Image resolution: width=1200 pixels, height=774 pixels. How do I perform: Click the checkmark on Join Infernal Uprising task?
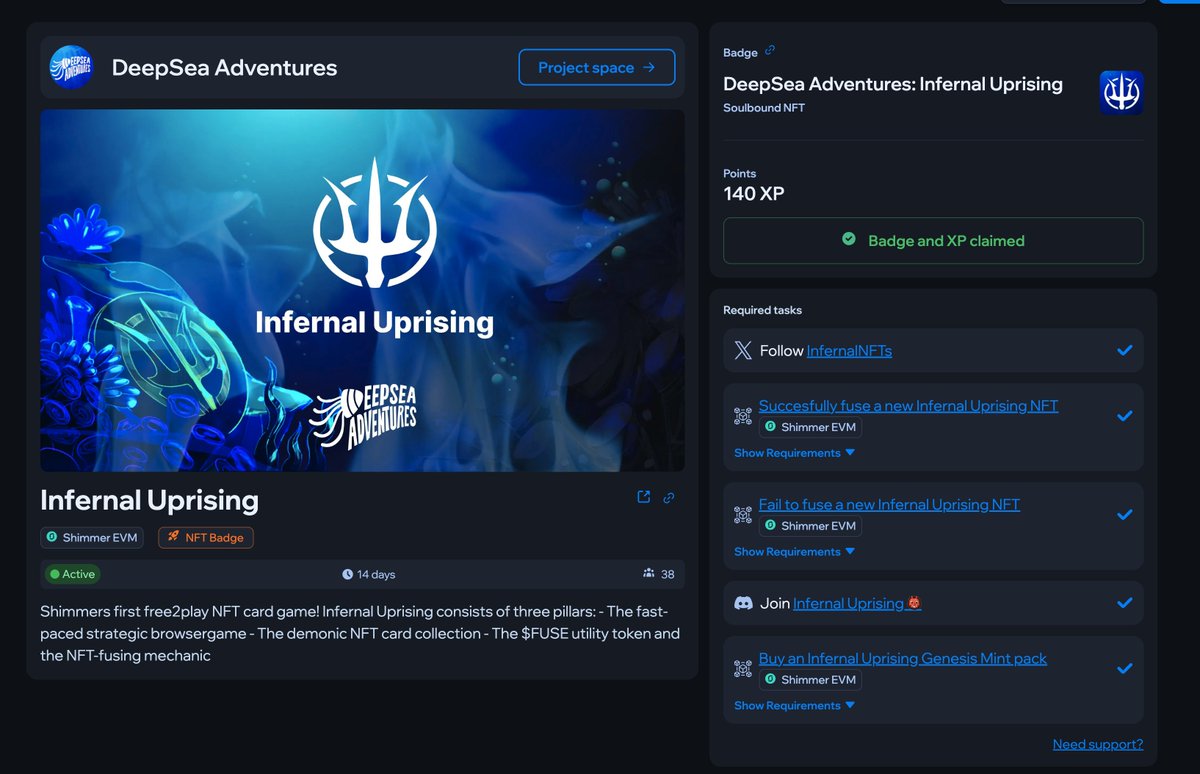1124,603
